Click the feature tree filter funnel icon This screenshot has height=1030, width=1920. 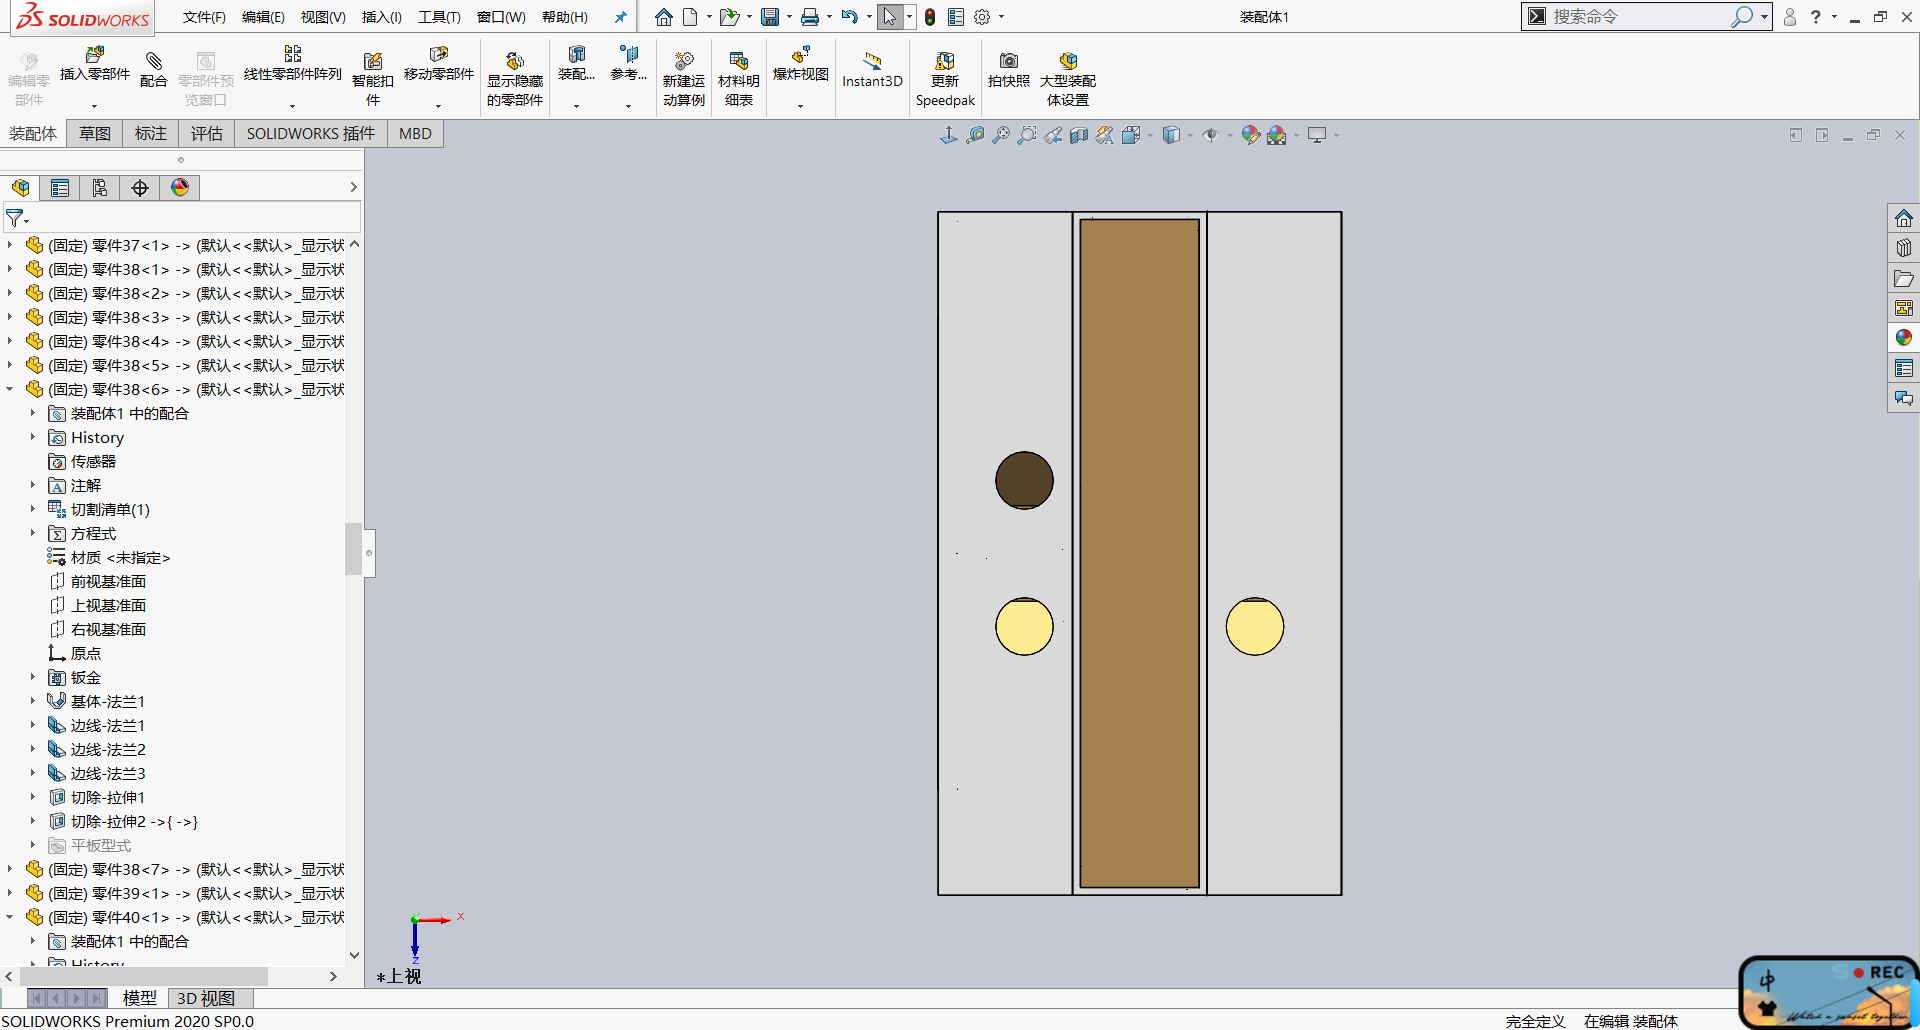15,217
